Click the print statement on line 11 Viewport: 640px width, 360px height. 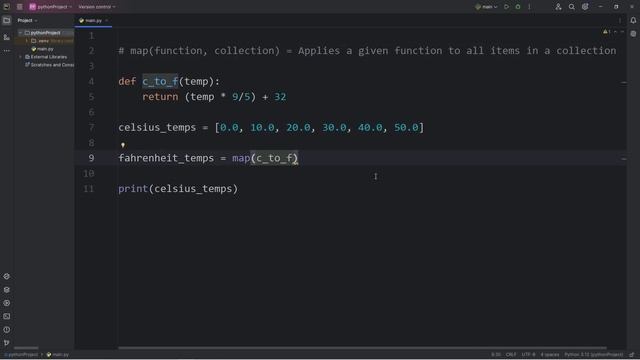(178, 189)
